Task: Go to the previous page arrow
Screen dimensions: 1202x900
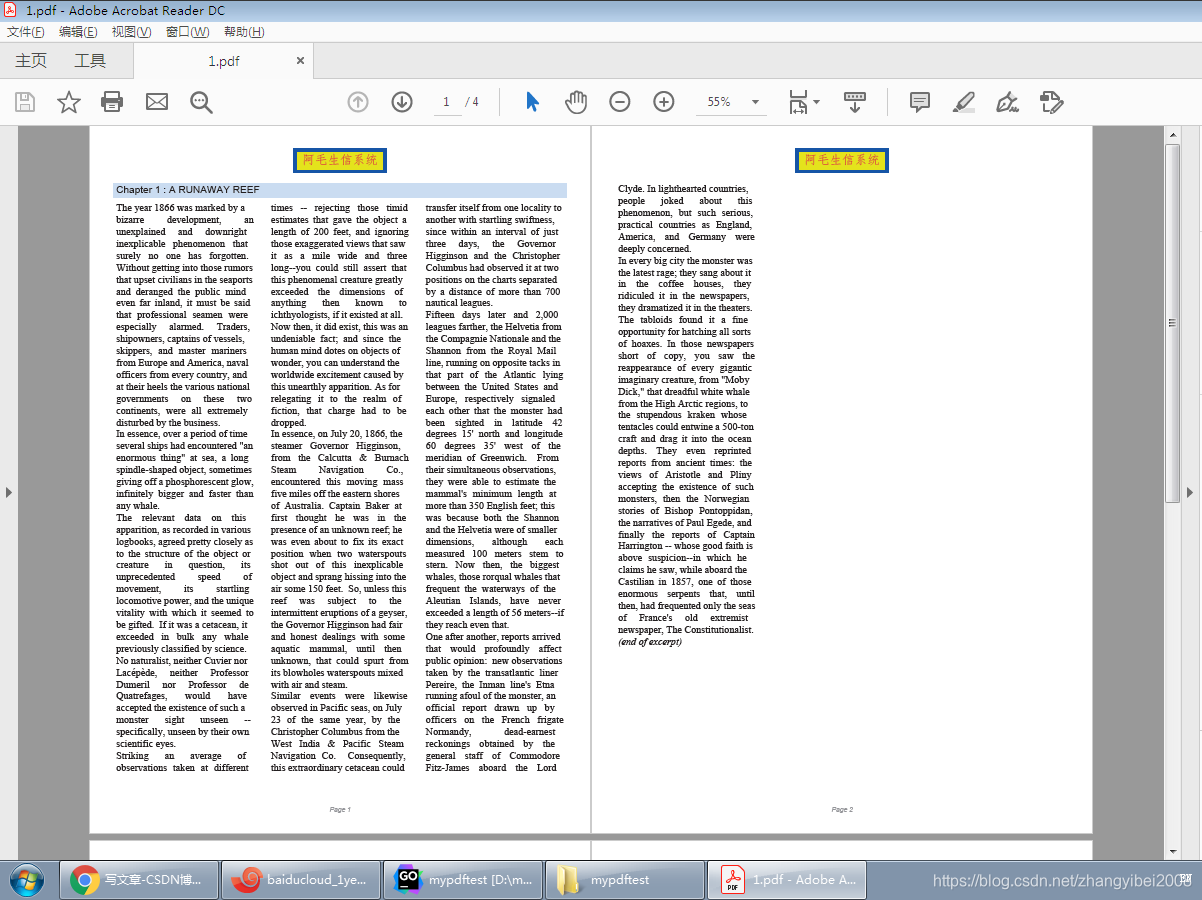Action: click(x=358, y=102)
